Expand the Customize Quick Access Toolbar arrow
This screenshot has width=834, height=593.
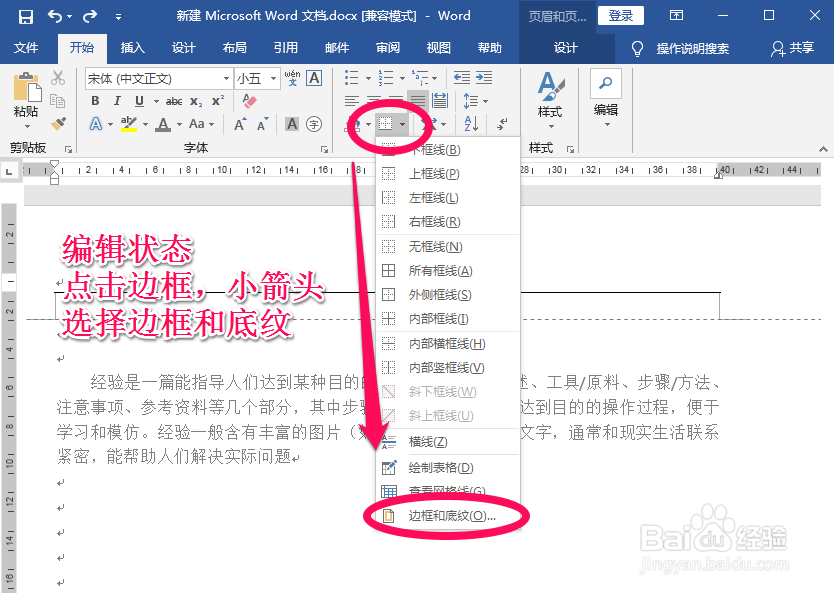click(118, 17)
